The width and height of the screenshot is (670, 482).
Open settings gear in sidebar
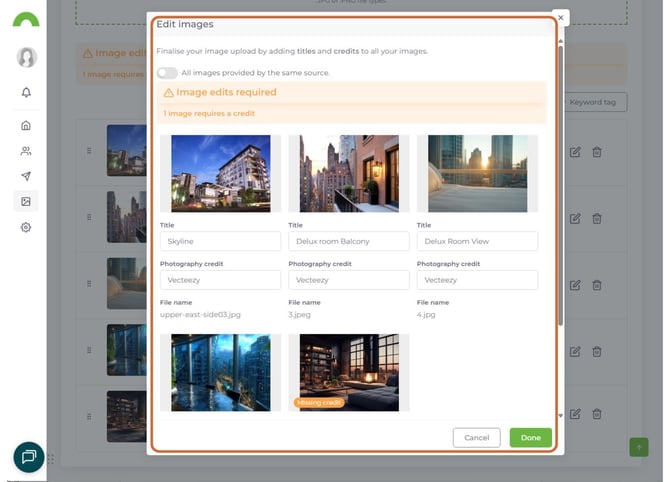click(26, 227)
